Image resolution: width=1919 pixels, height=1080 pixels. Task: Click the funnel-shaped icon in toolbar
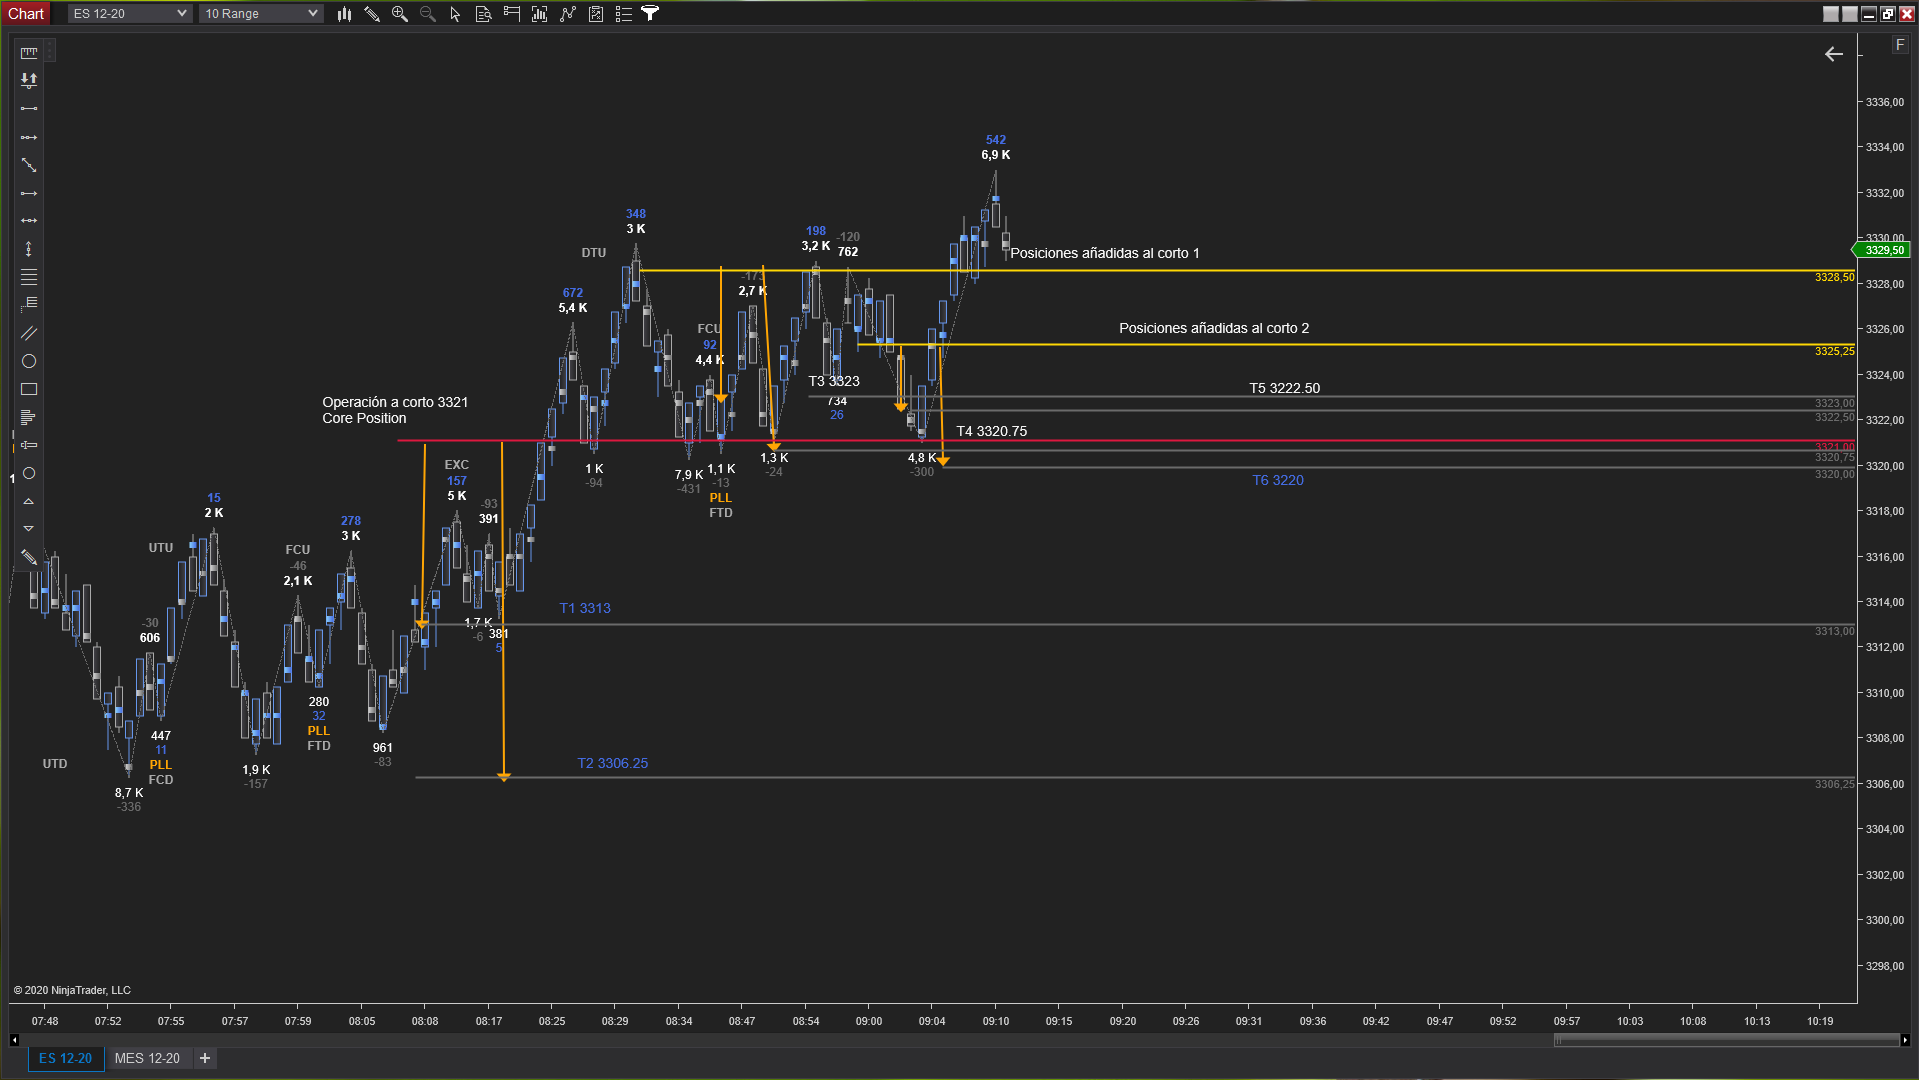[650, 14]
